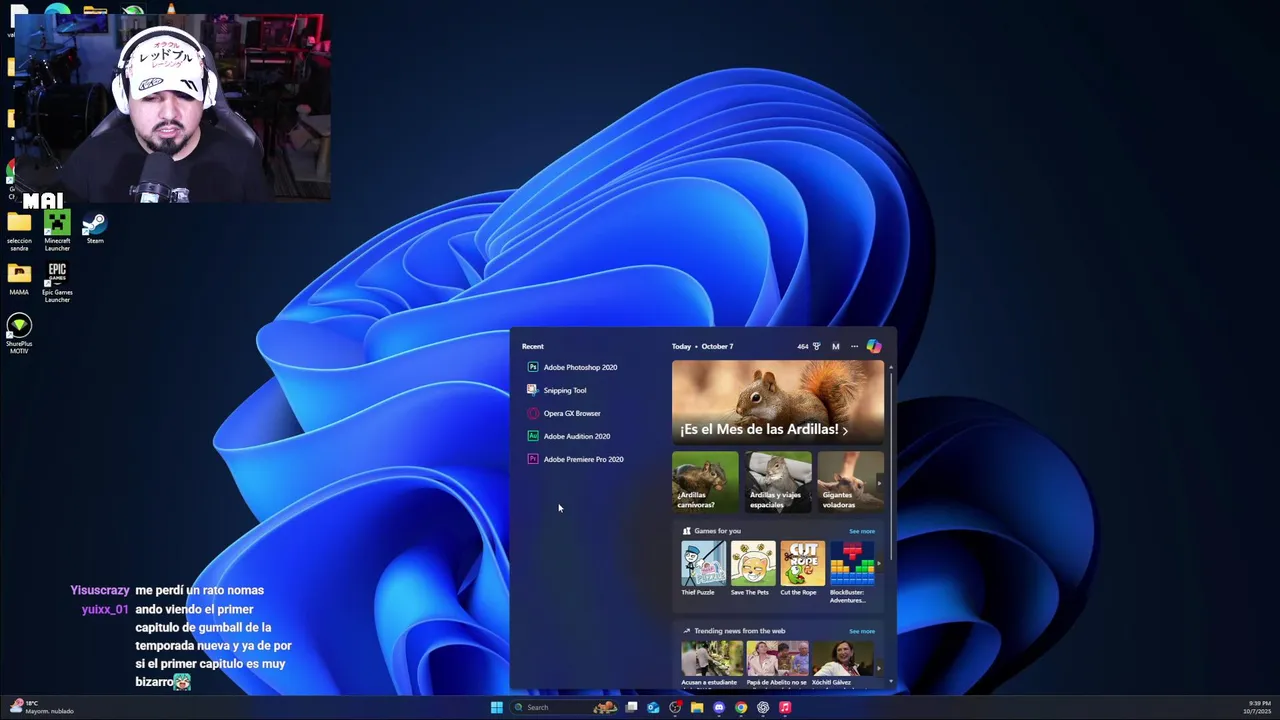
Task: Click the Recent section heading
Action: click(533, 346)
